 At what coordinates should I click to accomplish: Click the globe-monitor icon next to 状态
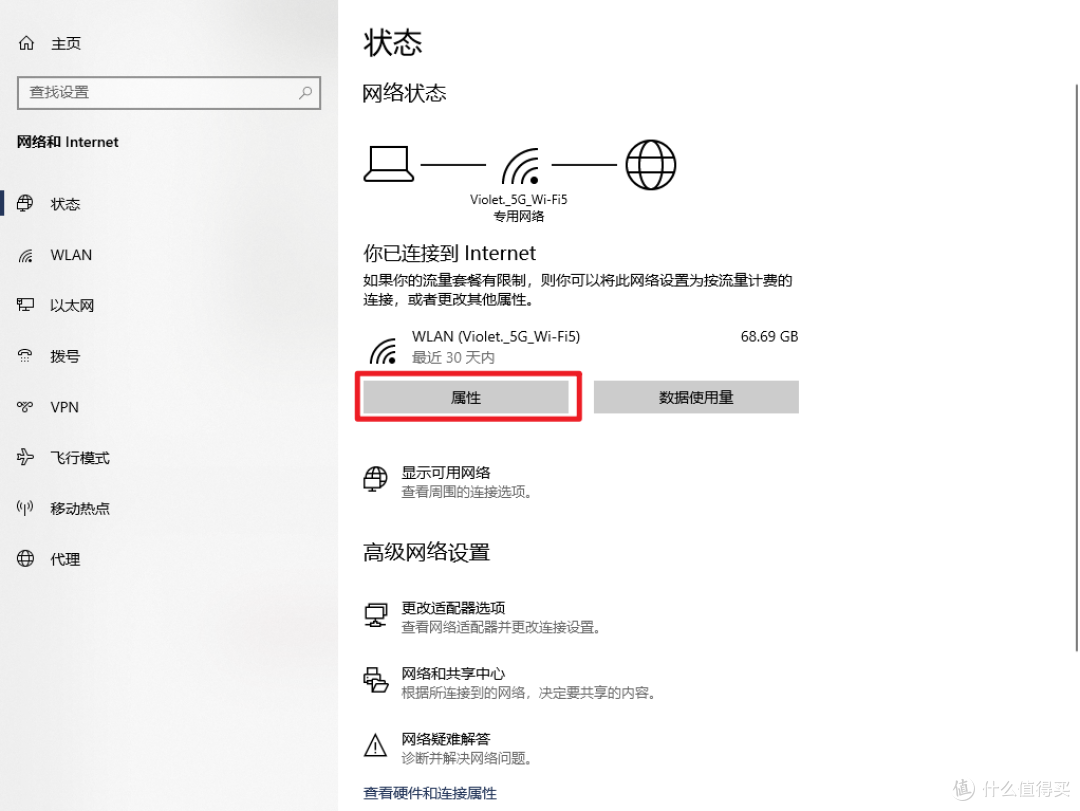25,203
